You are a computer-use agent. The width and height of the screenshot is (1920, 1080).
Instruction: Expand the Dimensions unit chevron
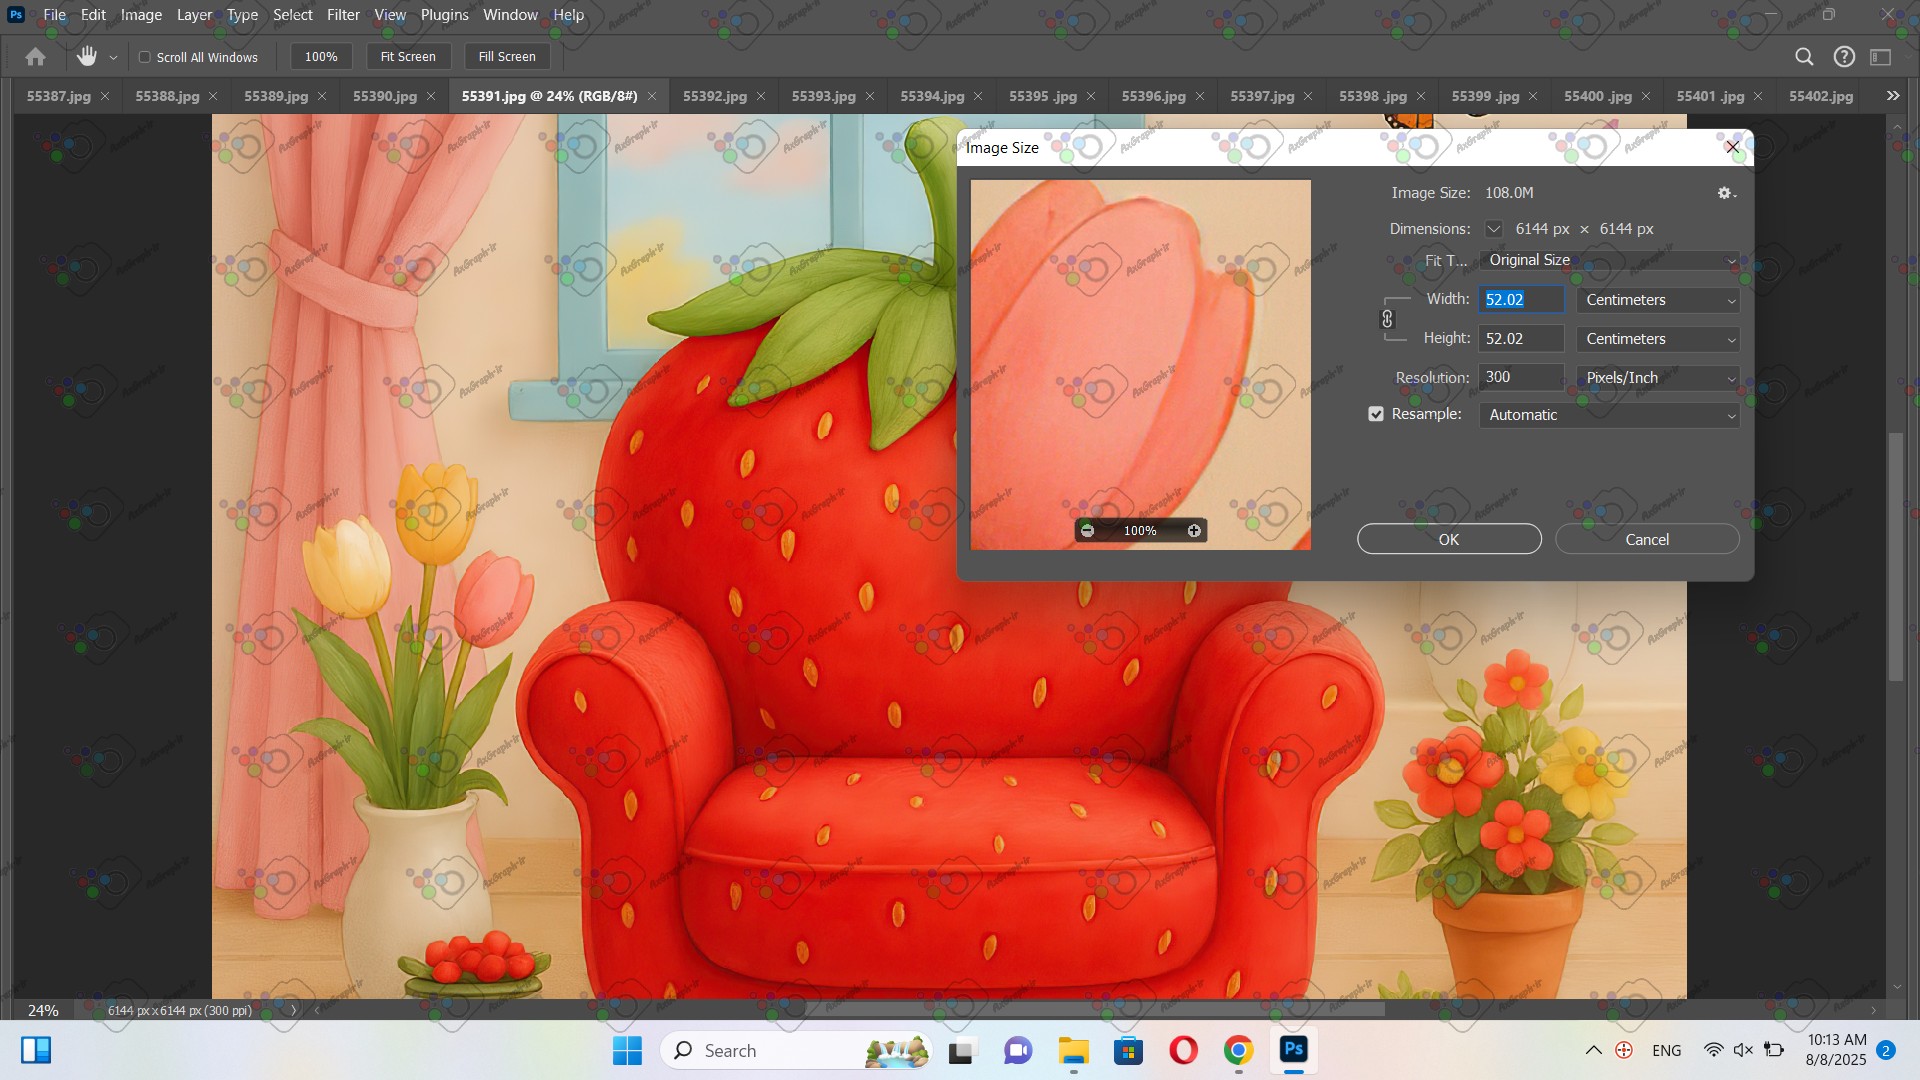pyautogui.click(x=1493, y=229)
